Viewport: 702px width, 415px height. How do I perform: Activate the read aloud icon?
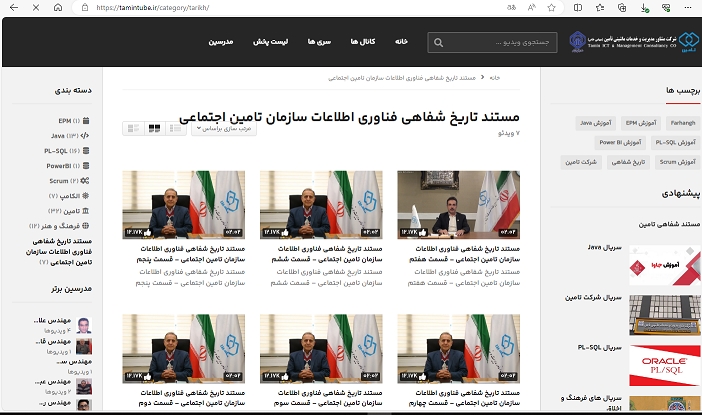coord(531,7)
